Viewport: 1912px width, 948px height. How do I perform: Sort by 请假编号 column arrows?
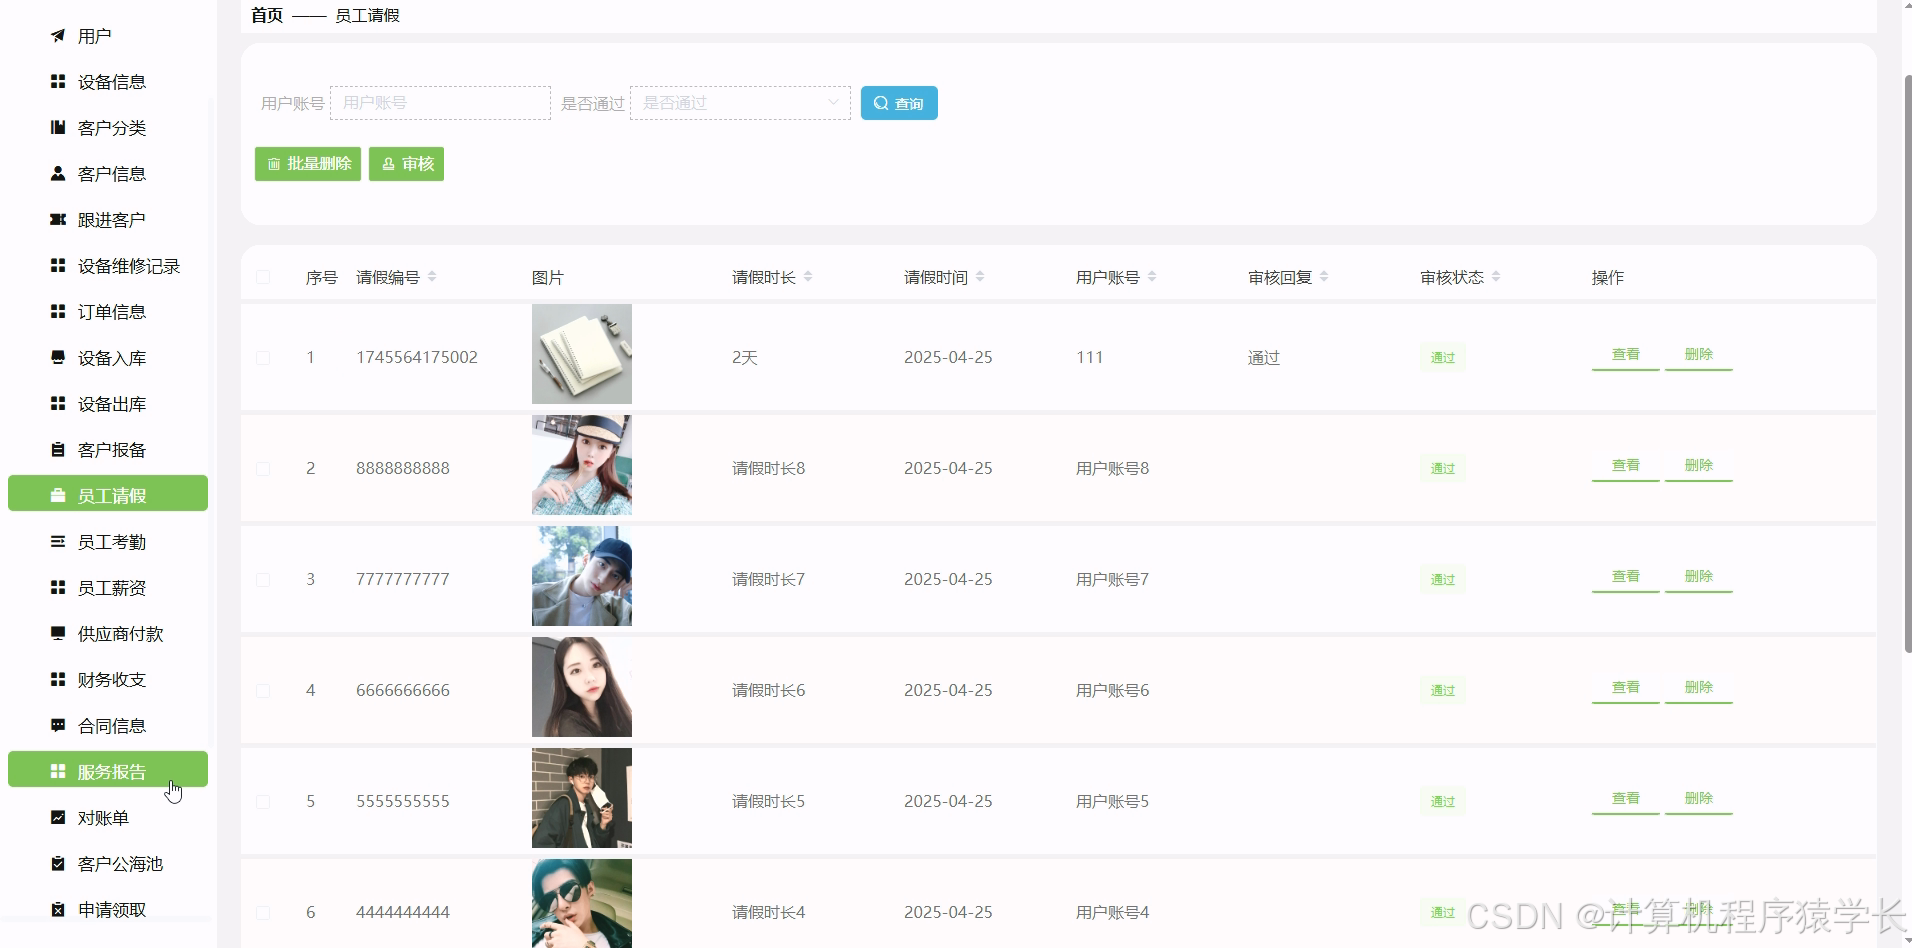(432, 277)
